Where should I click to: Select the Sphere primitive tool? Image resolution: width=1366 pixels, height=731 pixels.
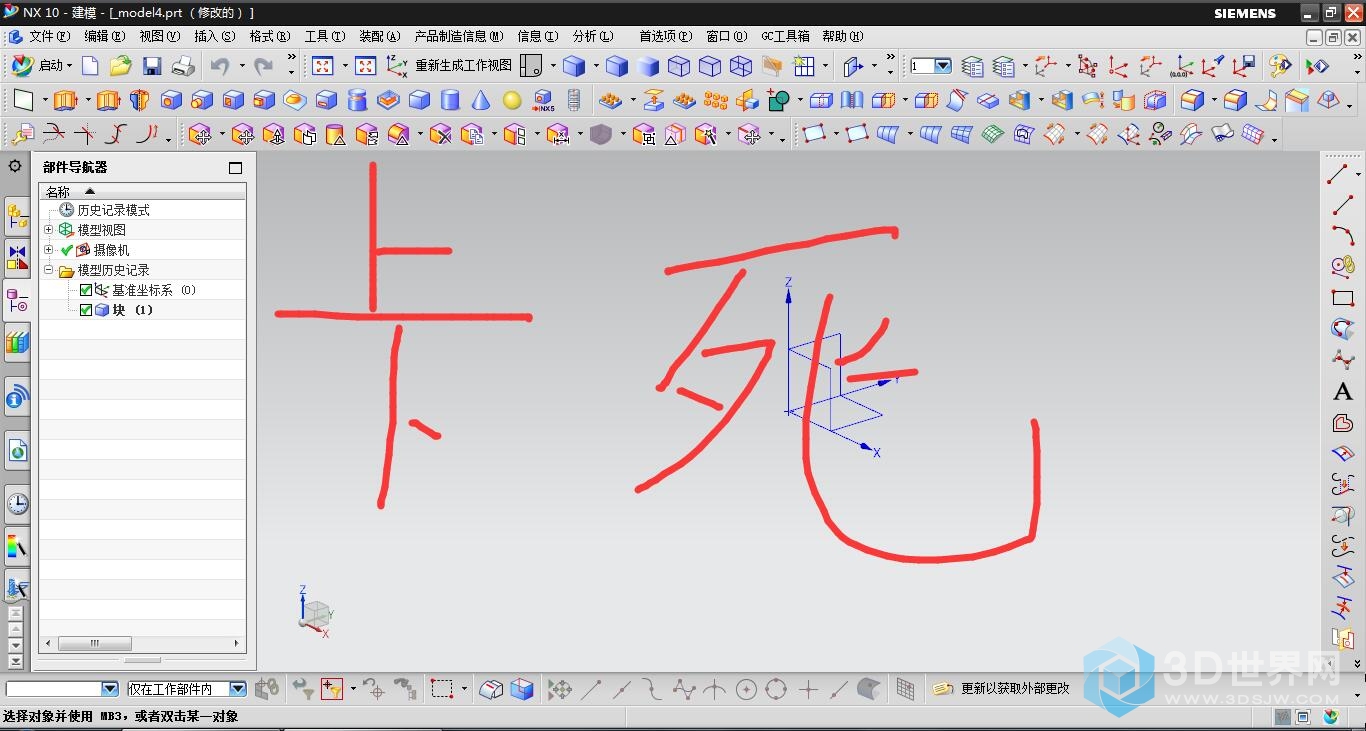coord(512,100)
